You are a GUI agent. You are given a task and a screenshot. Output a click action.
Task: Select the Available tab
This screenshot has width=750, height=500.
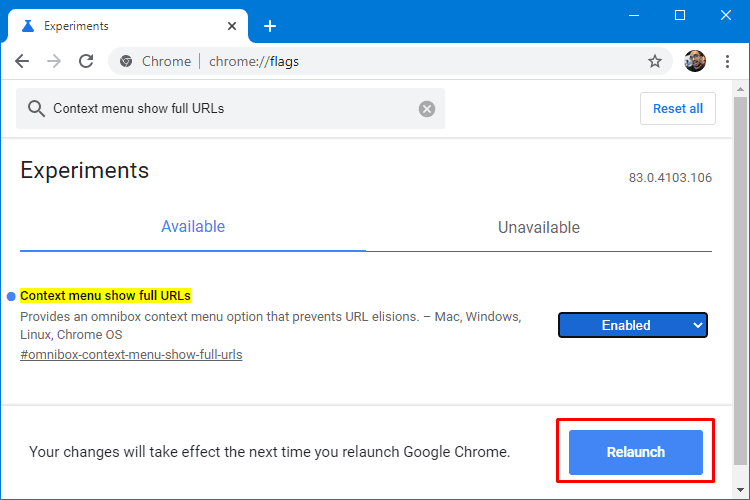pyautogui.click(x=193, y=227)
